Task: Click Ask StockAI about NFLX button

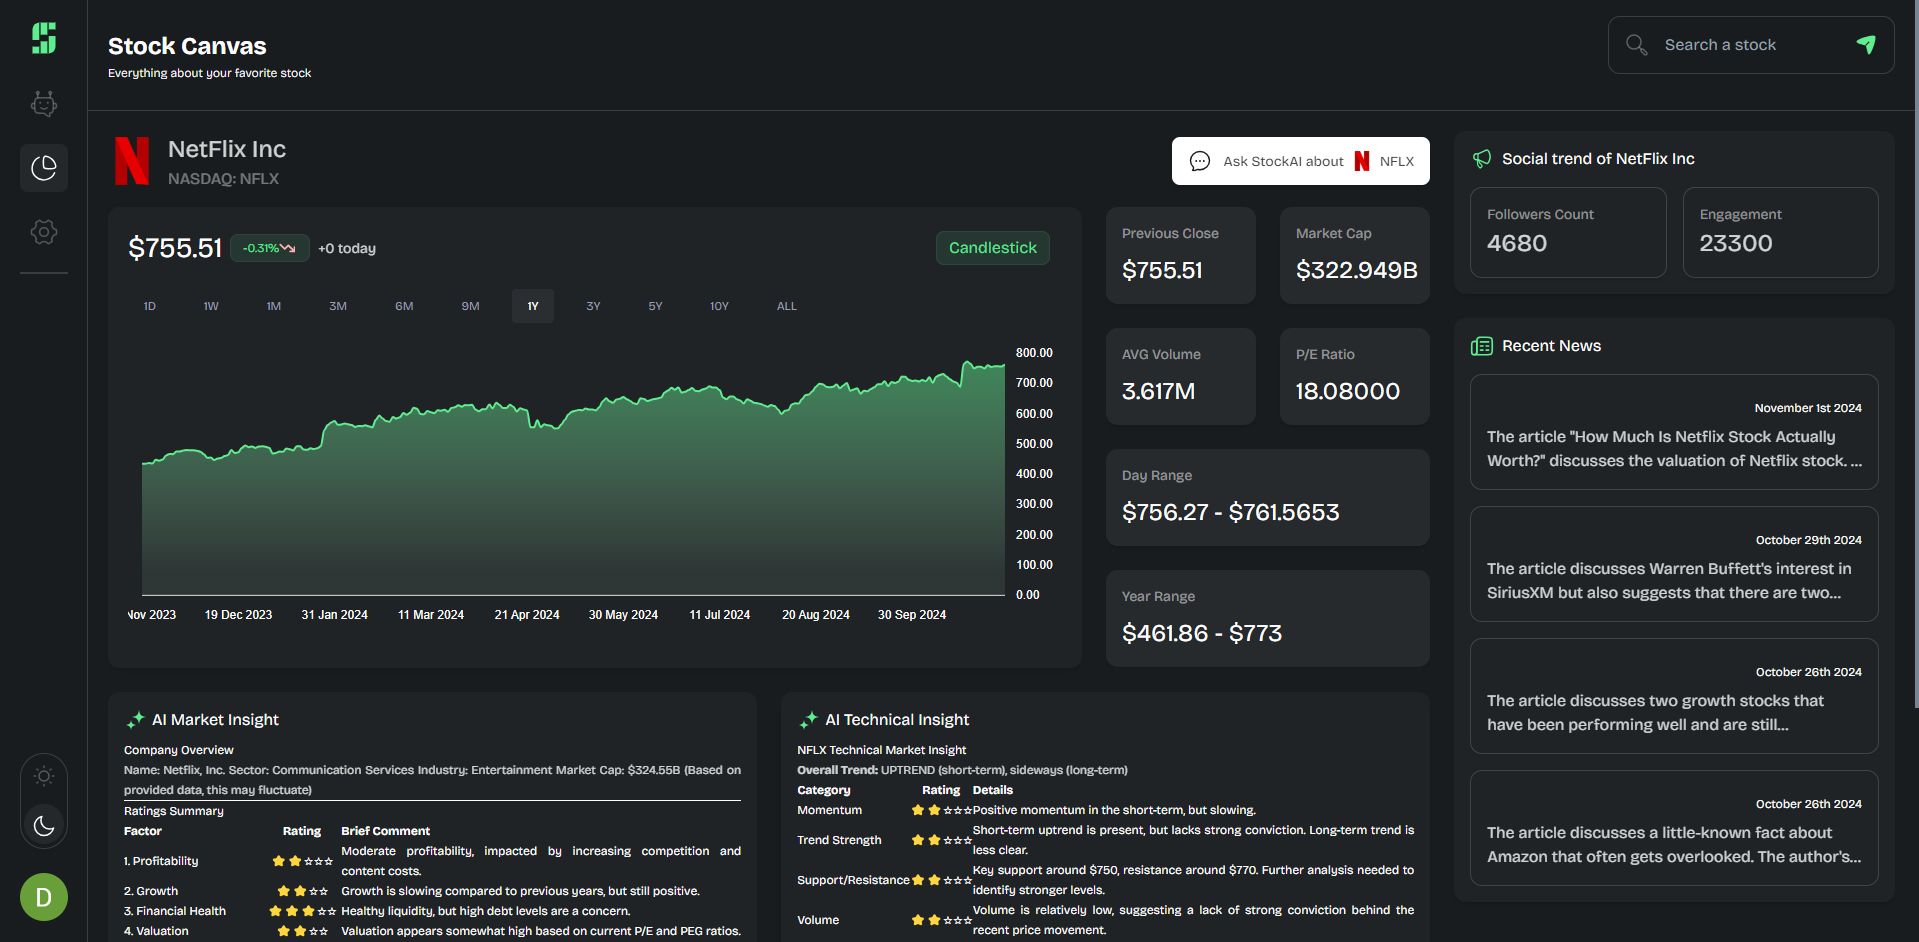Action: click(1301, 161)
